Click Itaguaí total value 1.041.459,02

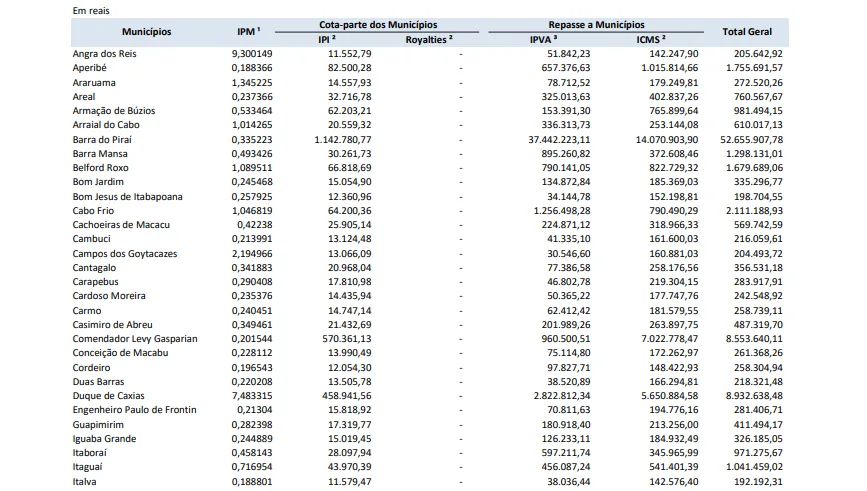pos(748,467)
